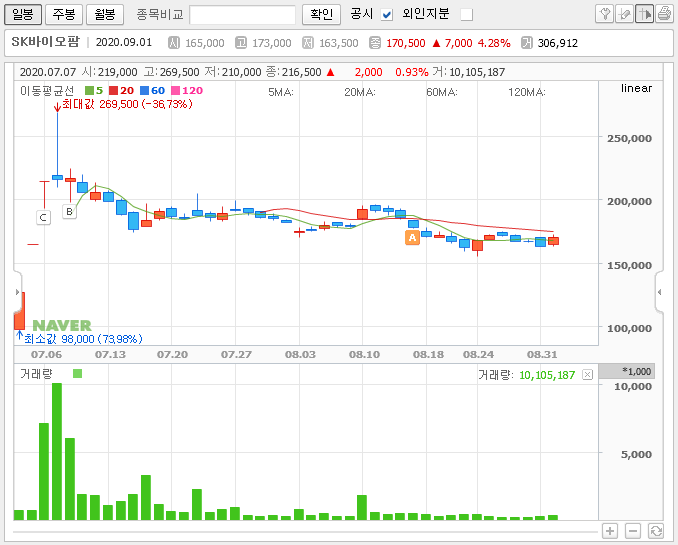Click the tallest volume bar
The width and height of the screenshot is (678, 545).
coord(57,451)
